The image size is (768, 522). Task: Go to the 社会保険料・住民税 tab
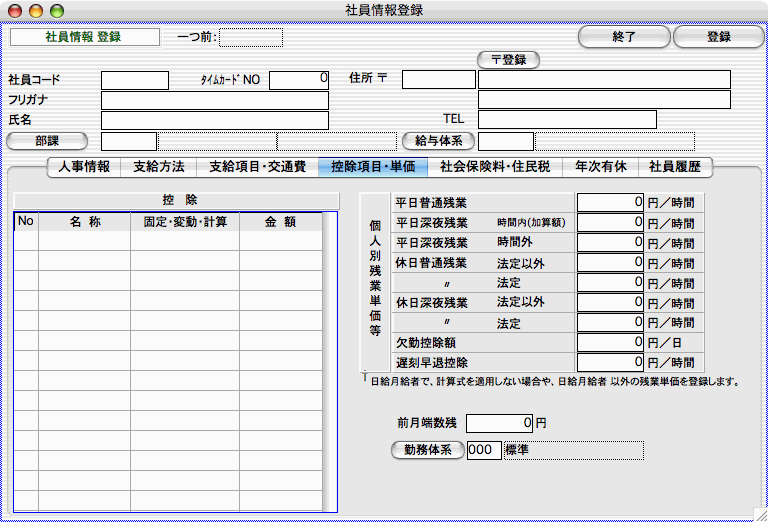click(495, 167)
